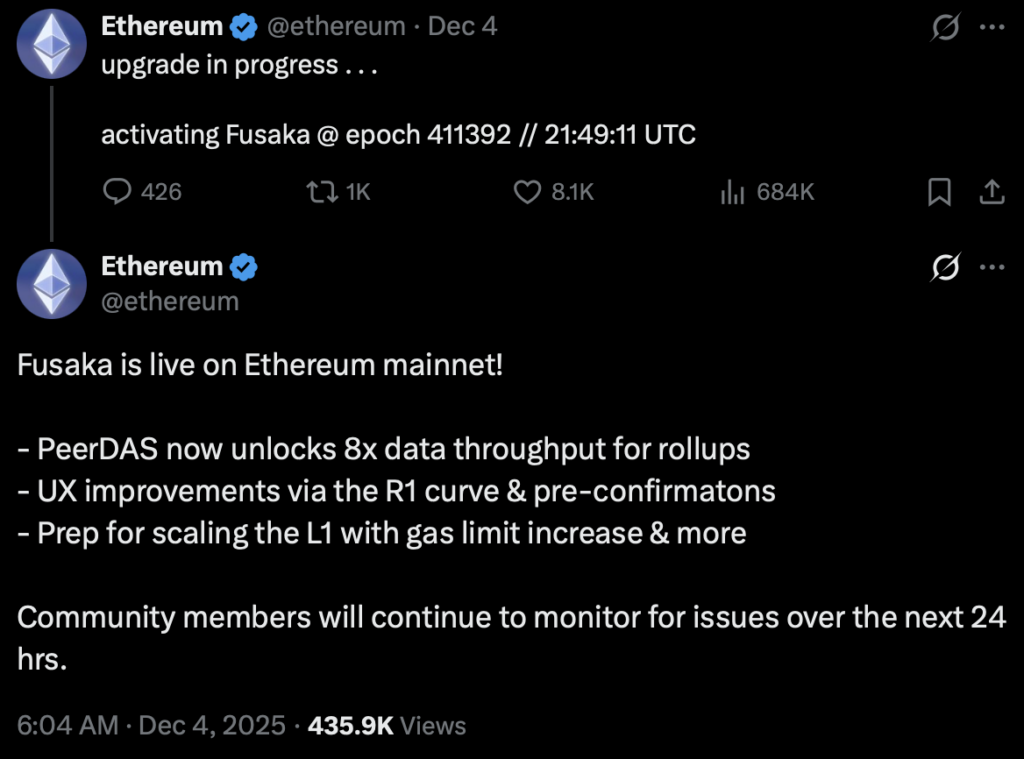Open the more options menu on the reply tweet
The height and width of the screenshot is (759, 1024).
991,268
